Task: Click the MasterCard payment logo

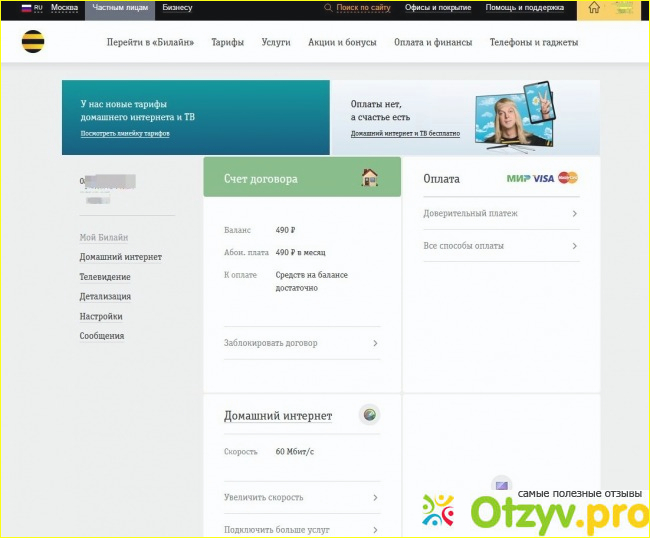Action: click(x=568, y=178)
